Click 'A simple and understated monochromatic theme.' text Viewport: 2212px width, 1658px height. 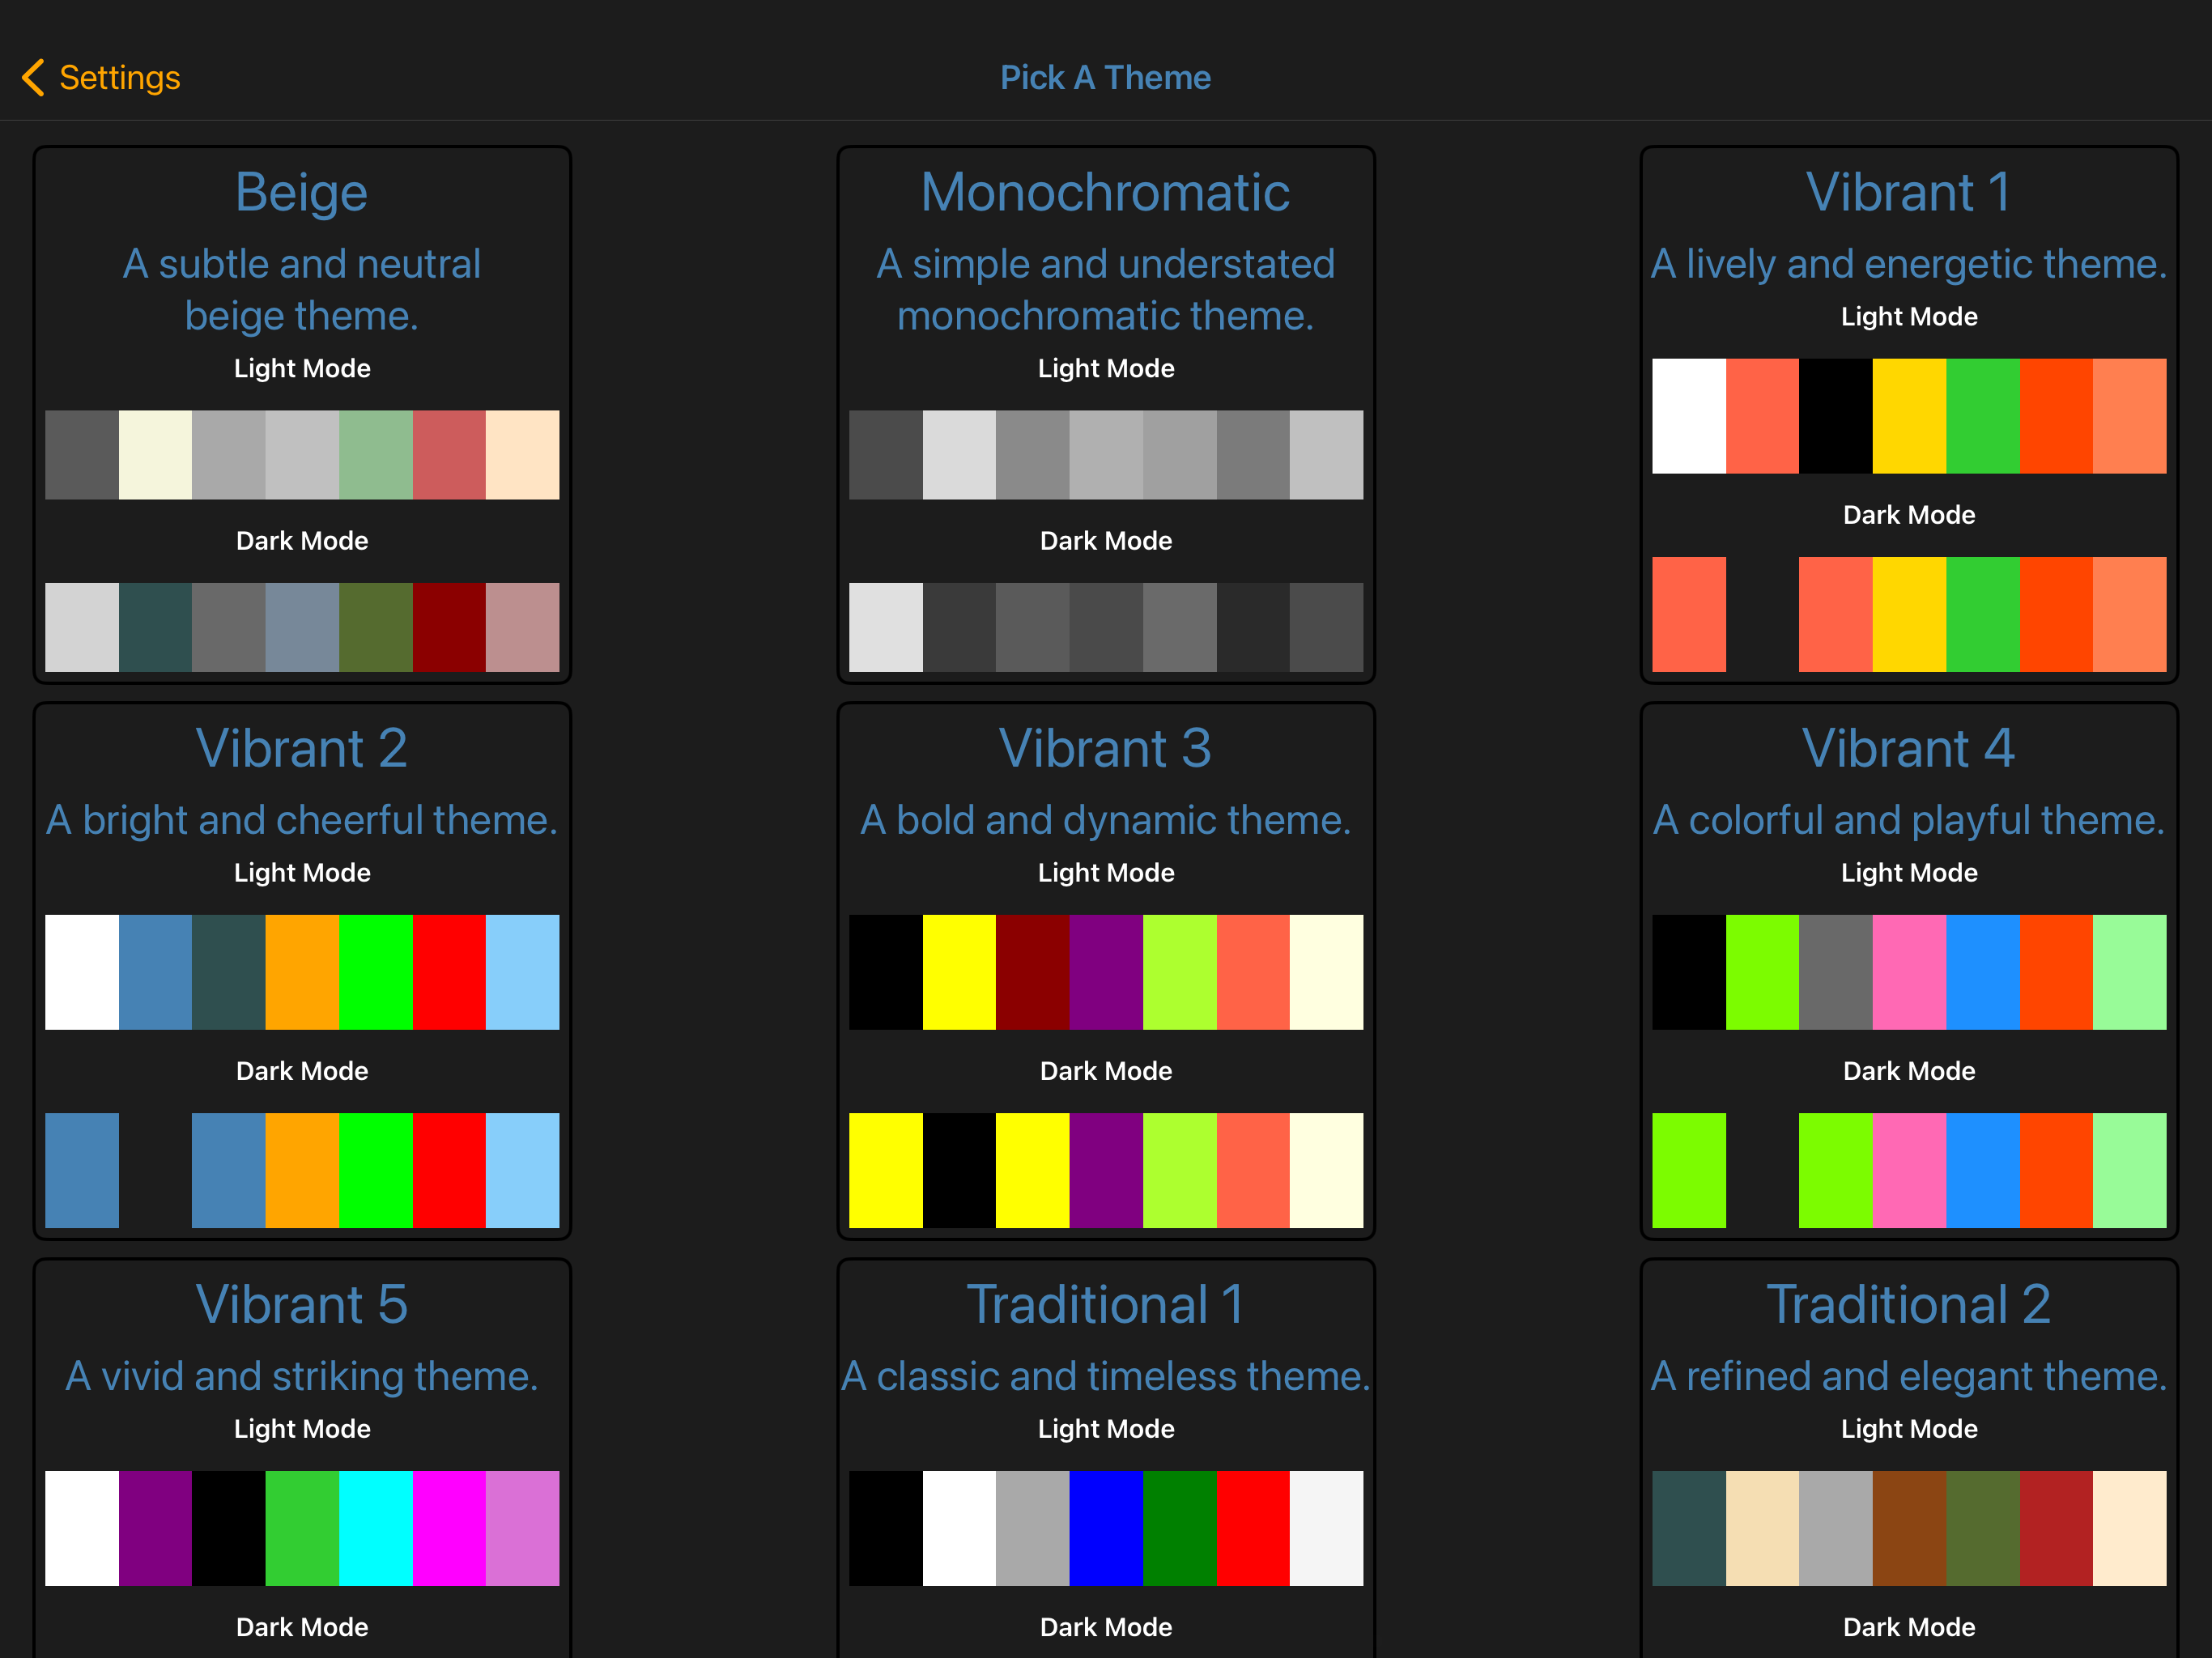1105,289
